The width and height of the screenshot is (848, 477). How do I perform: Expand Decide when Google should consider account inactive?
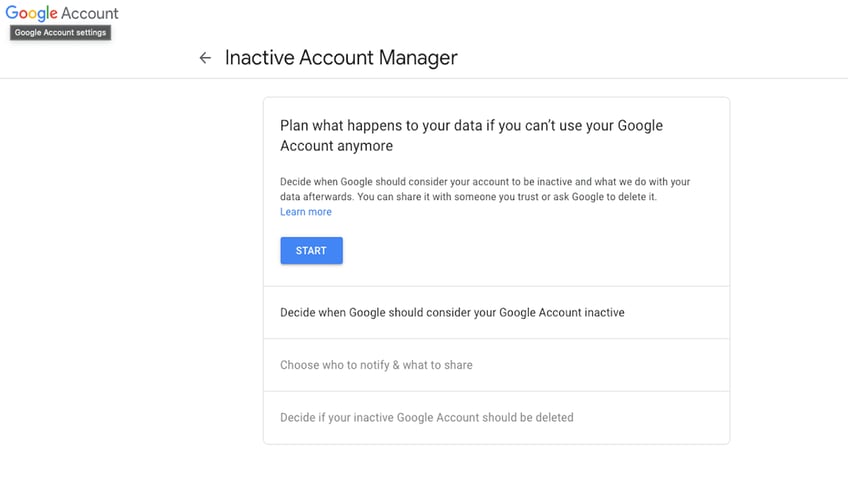pos(496,313)
